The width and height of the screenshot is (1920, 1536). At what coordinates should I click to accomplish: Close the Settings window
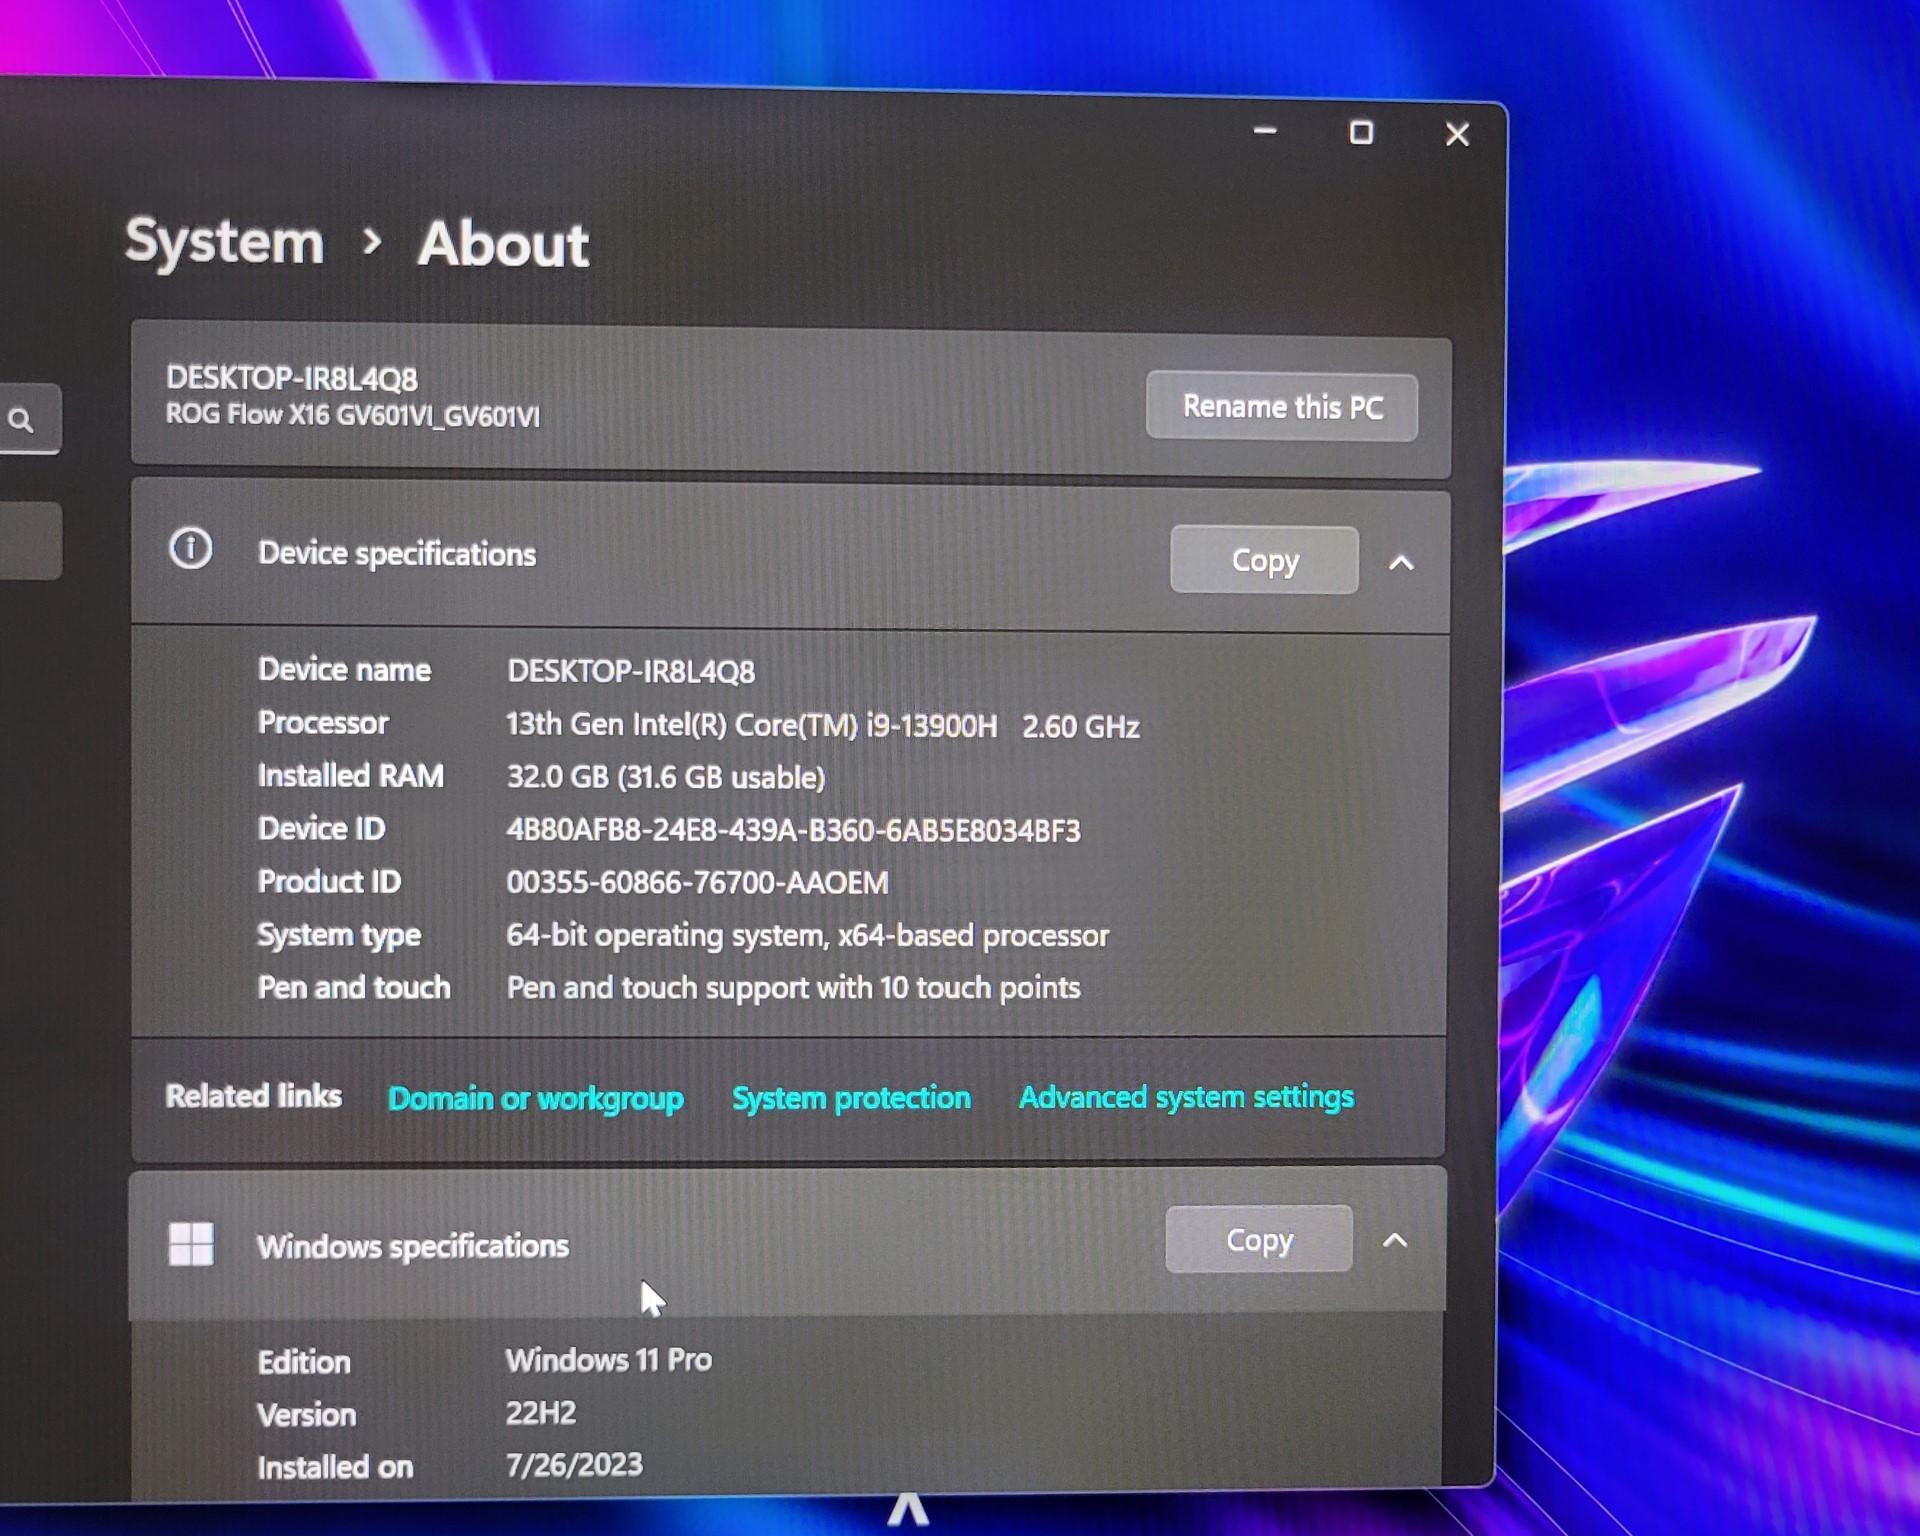[x=1457, y=134]
